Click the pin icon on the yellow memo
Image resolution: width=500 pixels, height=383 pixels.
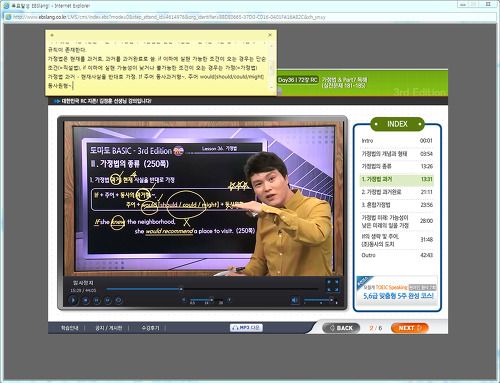pos(52,35)
